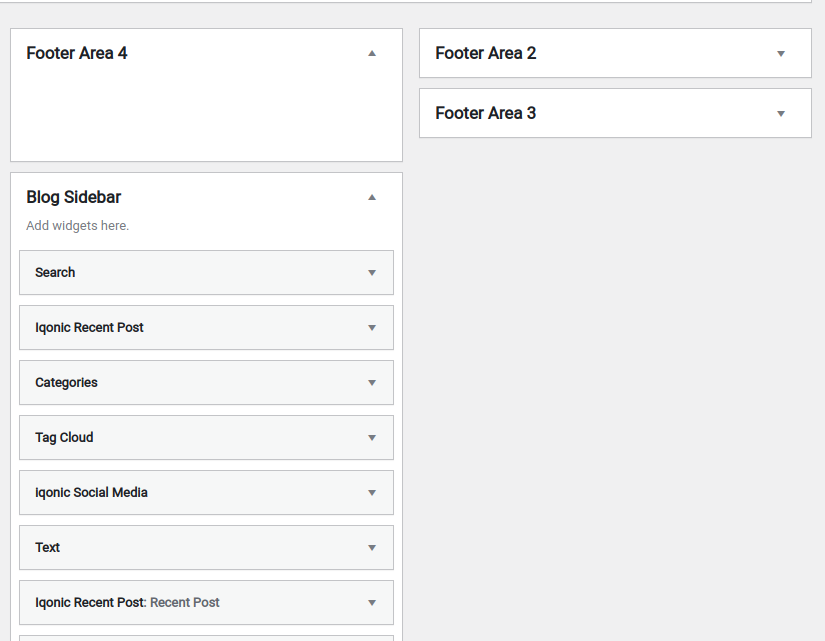
Task: Select the Categories widget title
Action: pyautogui.click(x=66, y=382)
